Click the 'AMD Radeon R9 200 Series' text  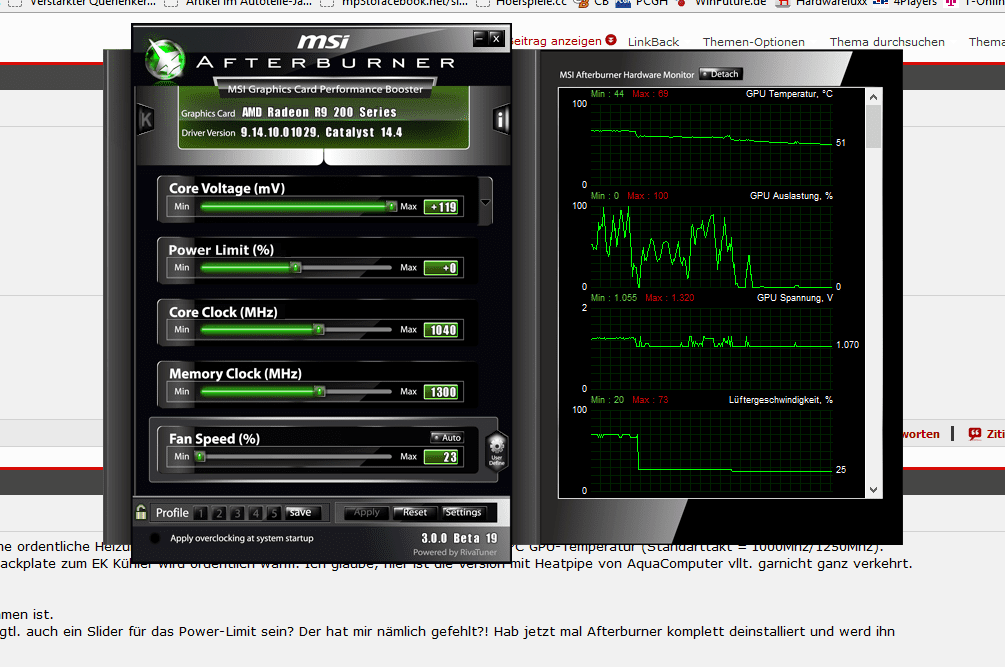(x=319, y=112)
